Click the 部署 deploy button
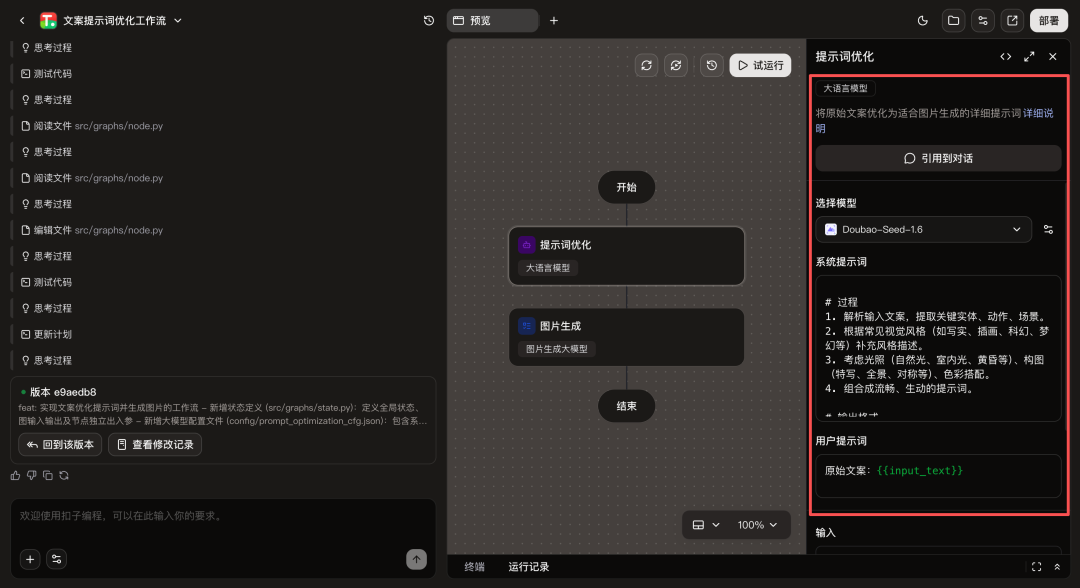Viewport: 1080px width, 588px height. tap(1048, 20)
